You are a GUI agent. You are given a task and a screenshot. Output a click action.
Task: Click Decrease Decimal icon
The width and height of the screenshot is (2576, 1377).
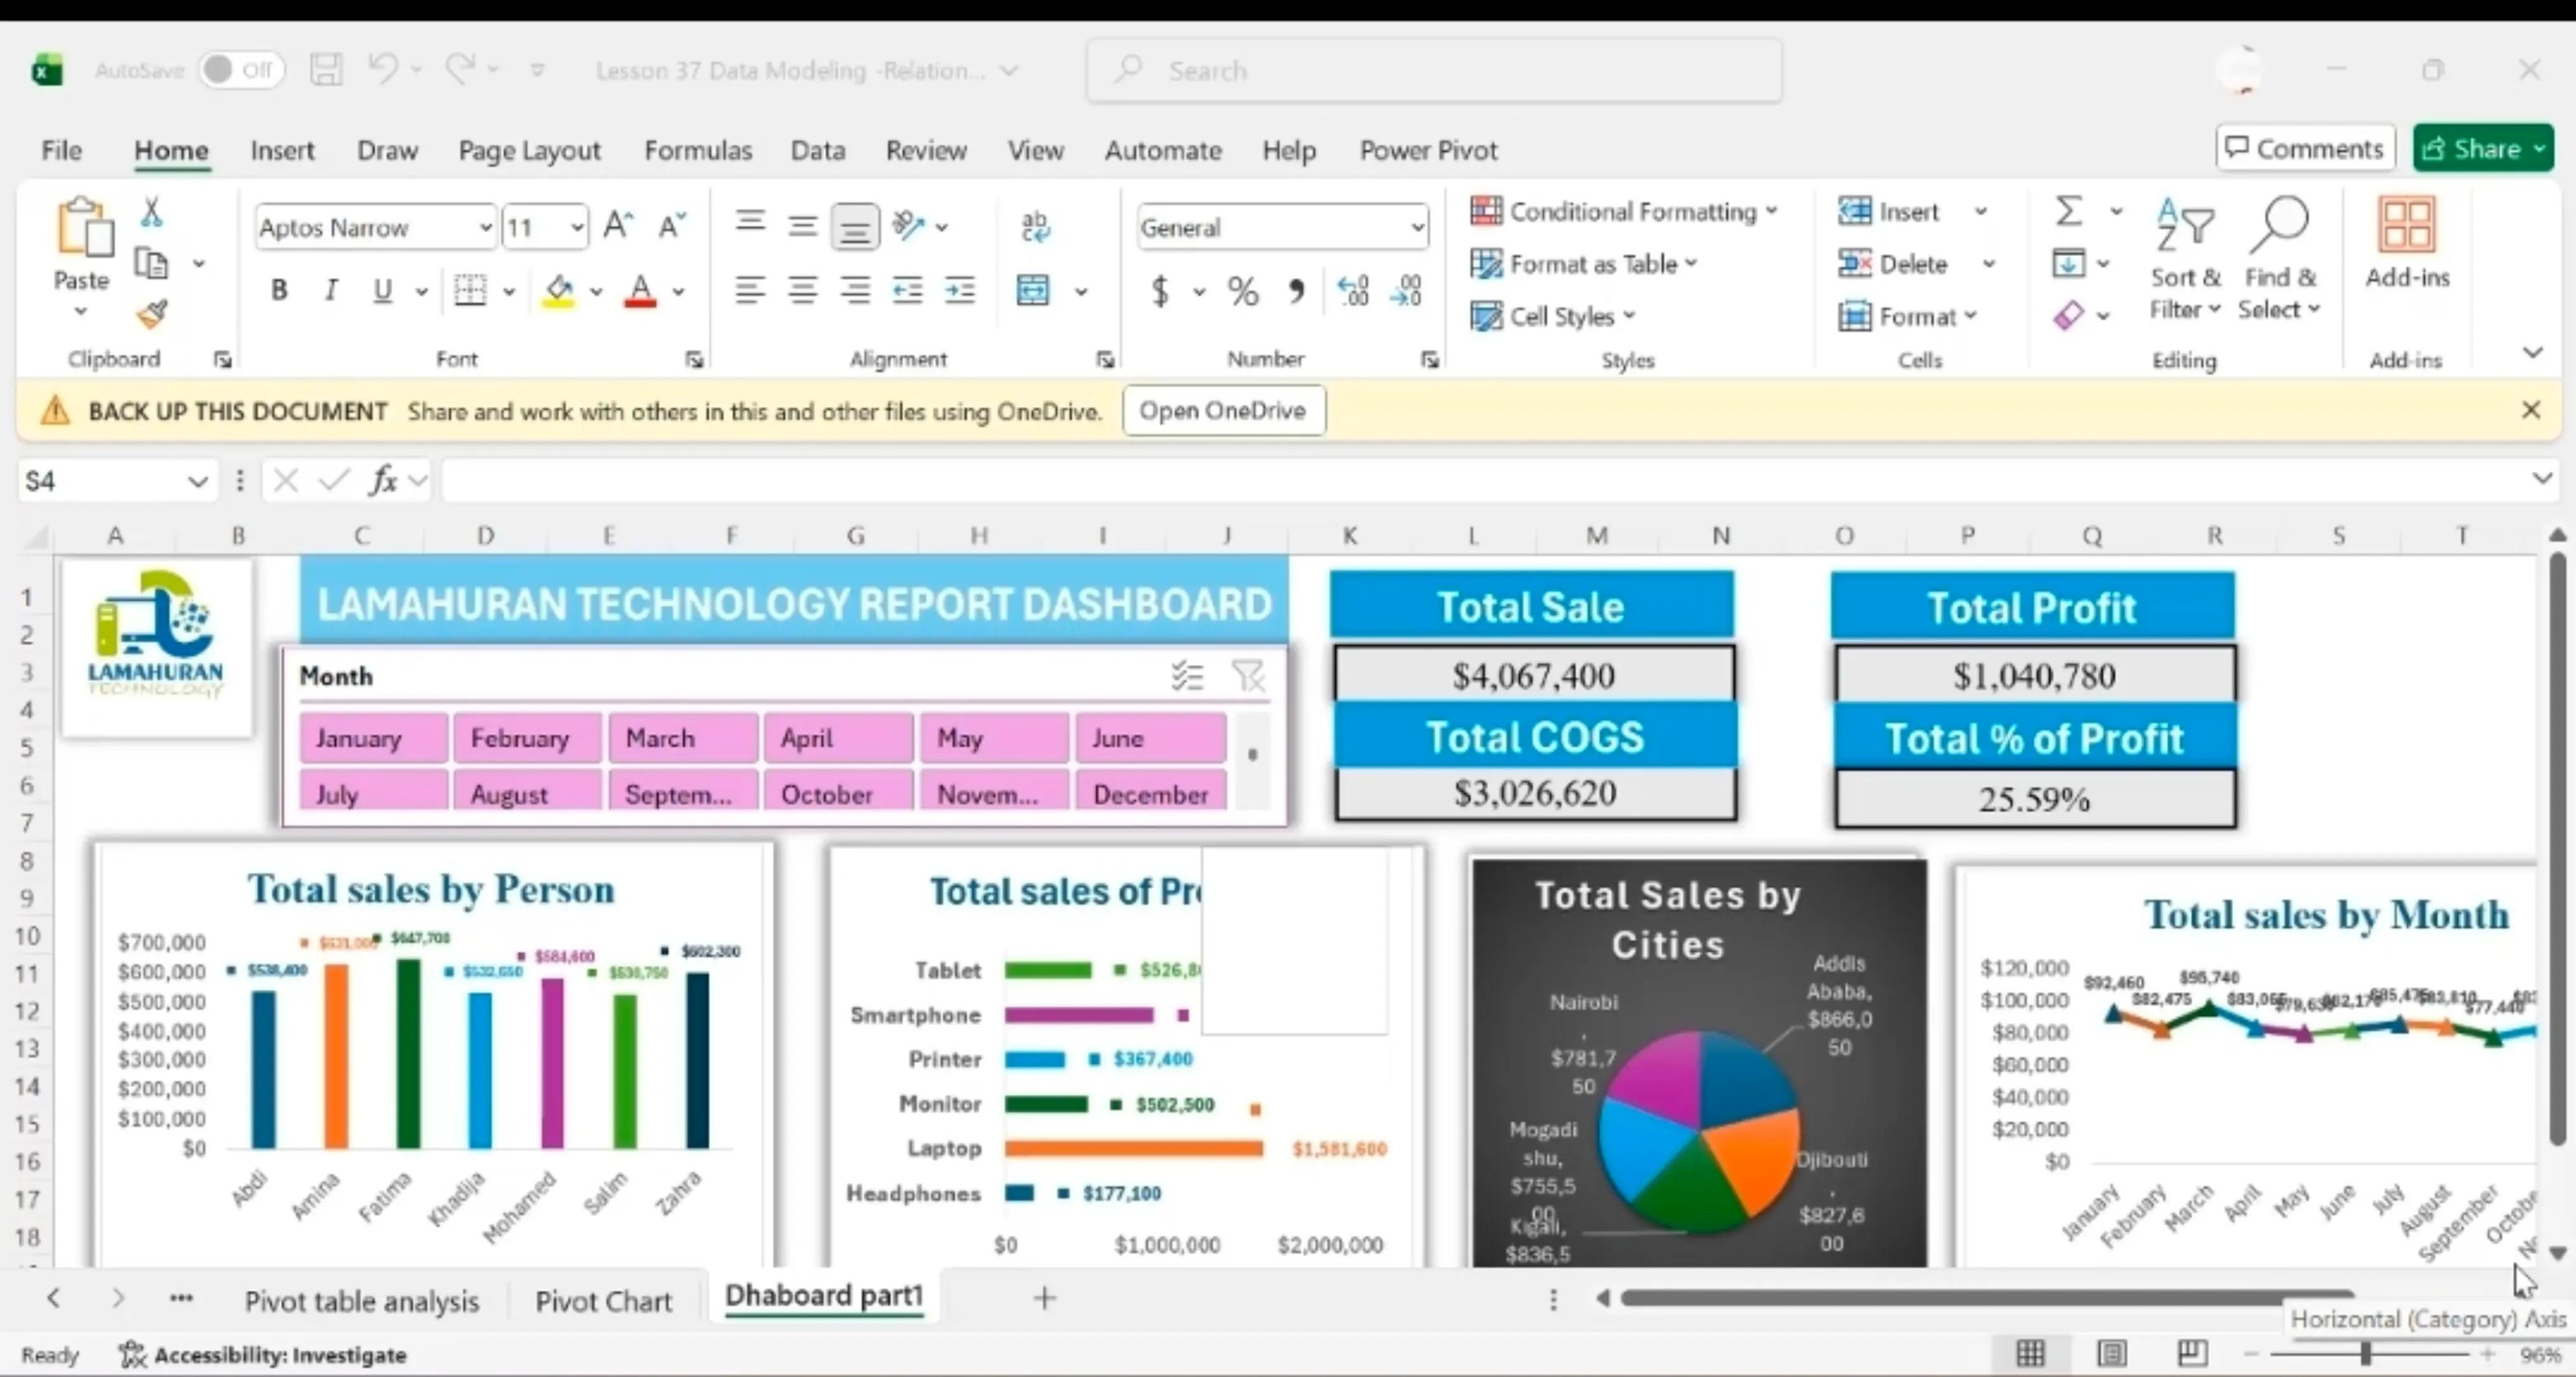coord(1406,291)
